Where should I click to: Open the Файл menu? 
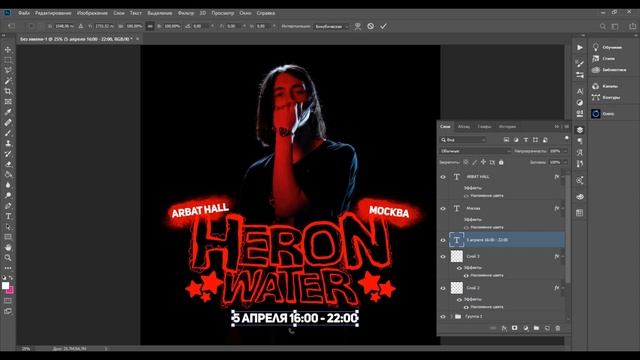click(24, 13)
